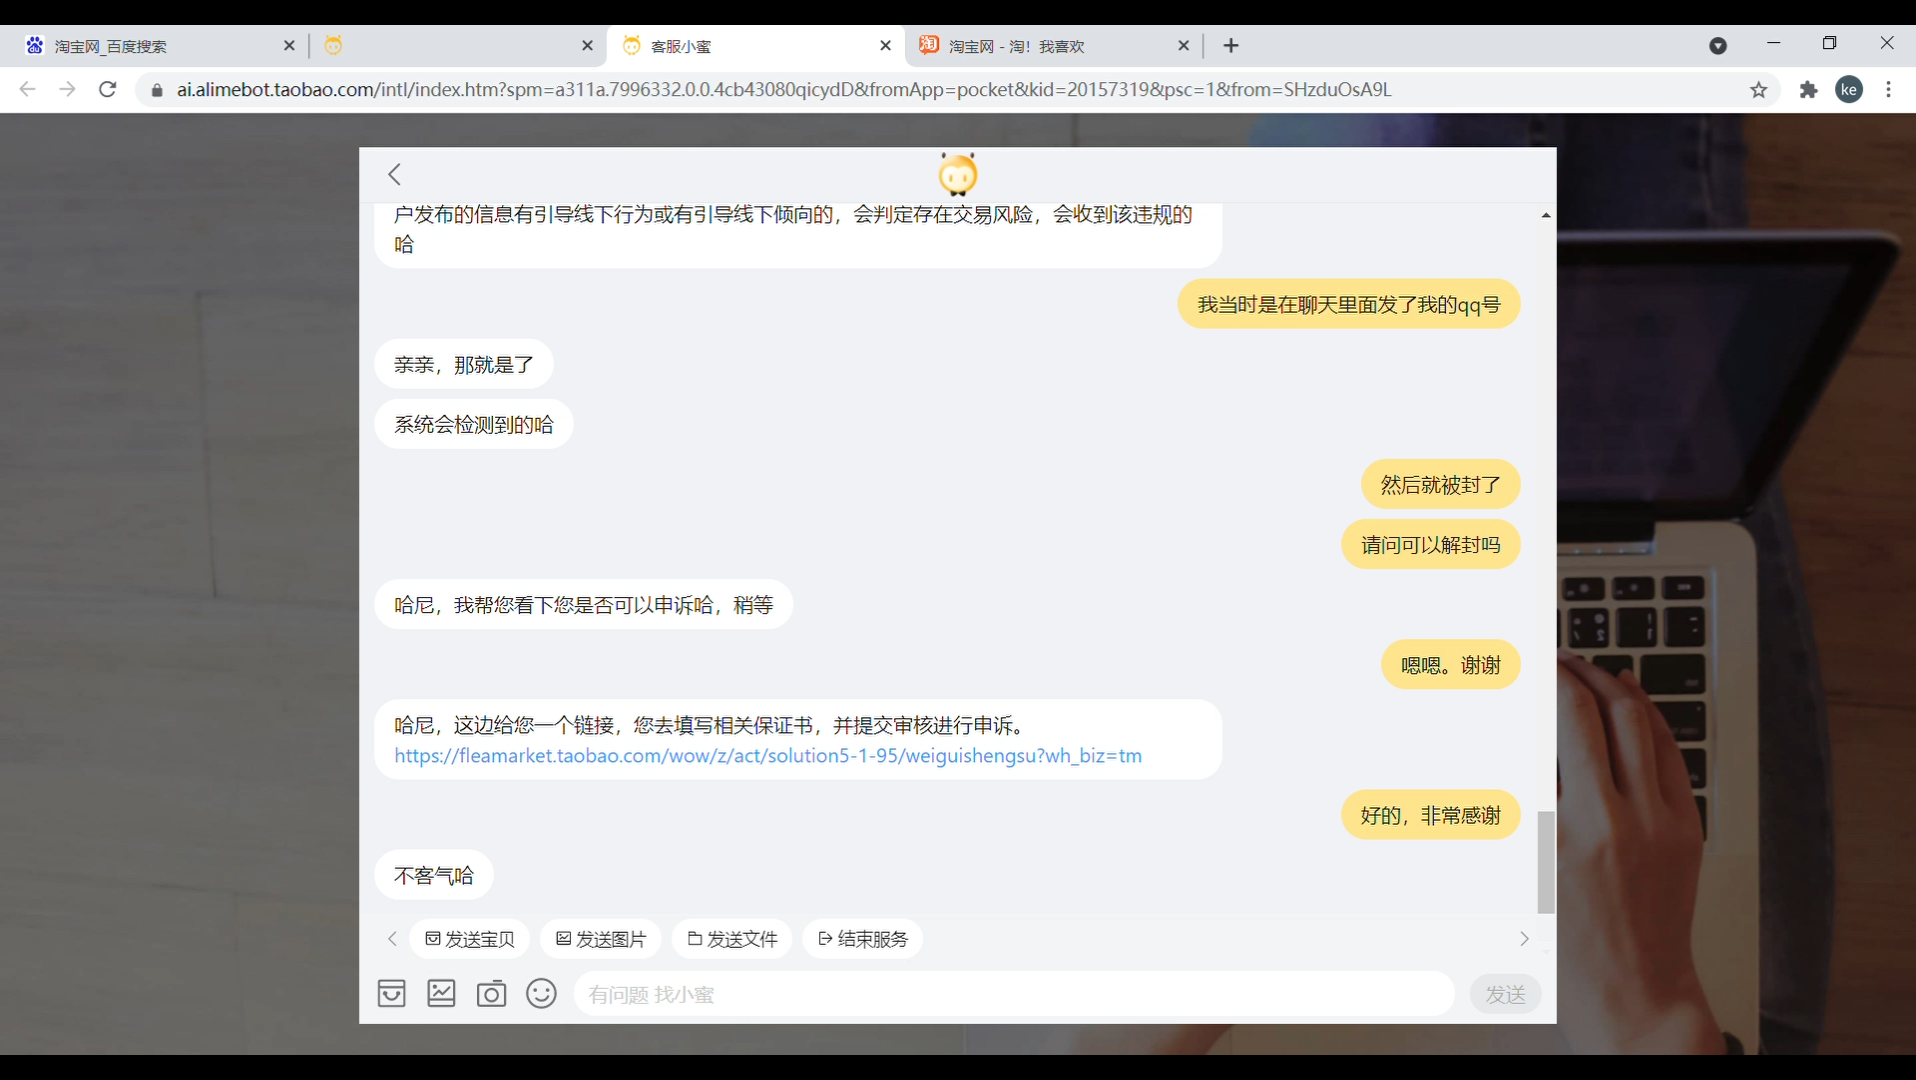Go back using the chat header arrow
This screenshot has height=1080, width=1916.
pyautogui.click(x=395, y=174)
